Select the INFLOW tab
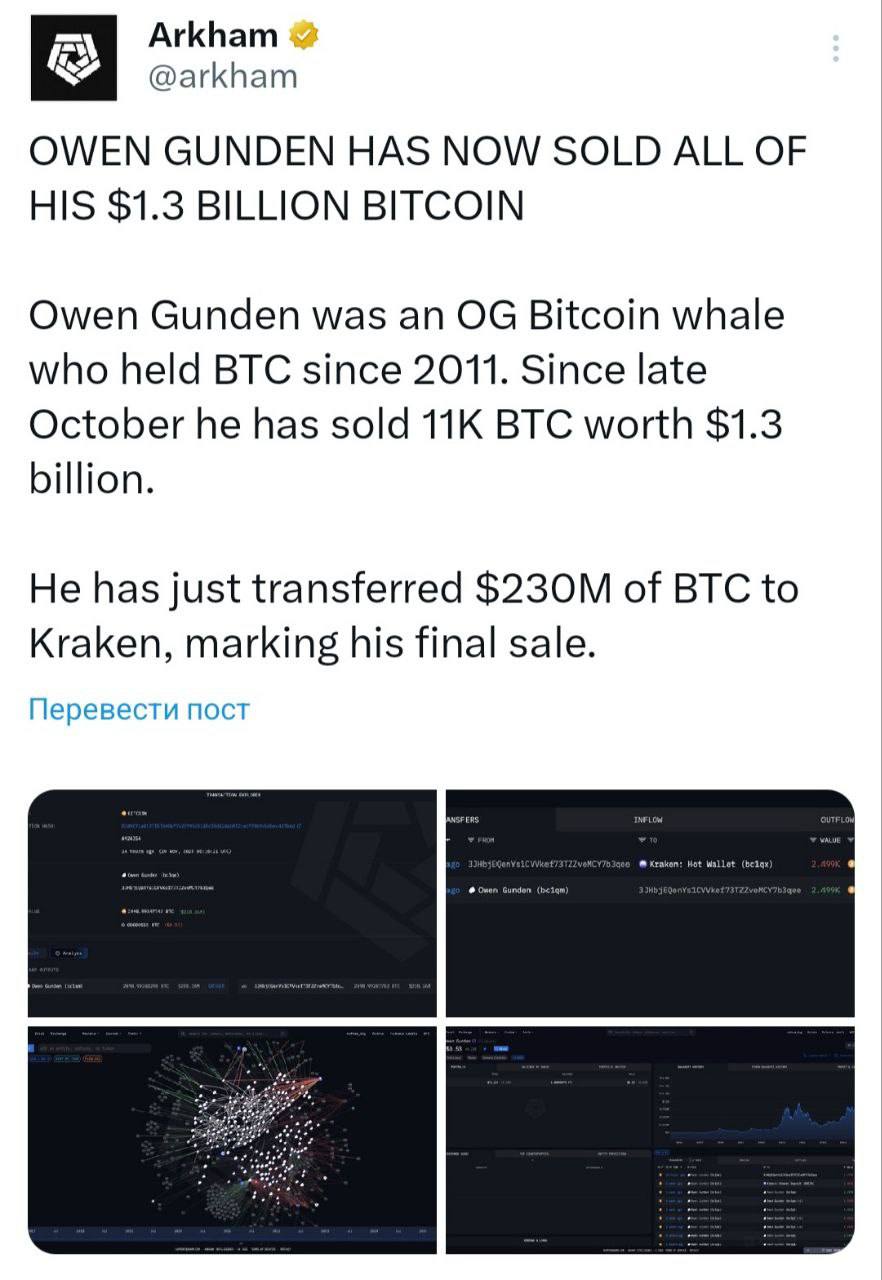The image size is (882, 1280). pos(650,819)
